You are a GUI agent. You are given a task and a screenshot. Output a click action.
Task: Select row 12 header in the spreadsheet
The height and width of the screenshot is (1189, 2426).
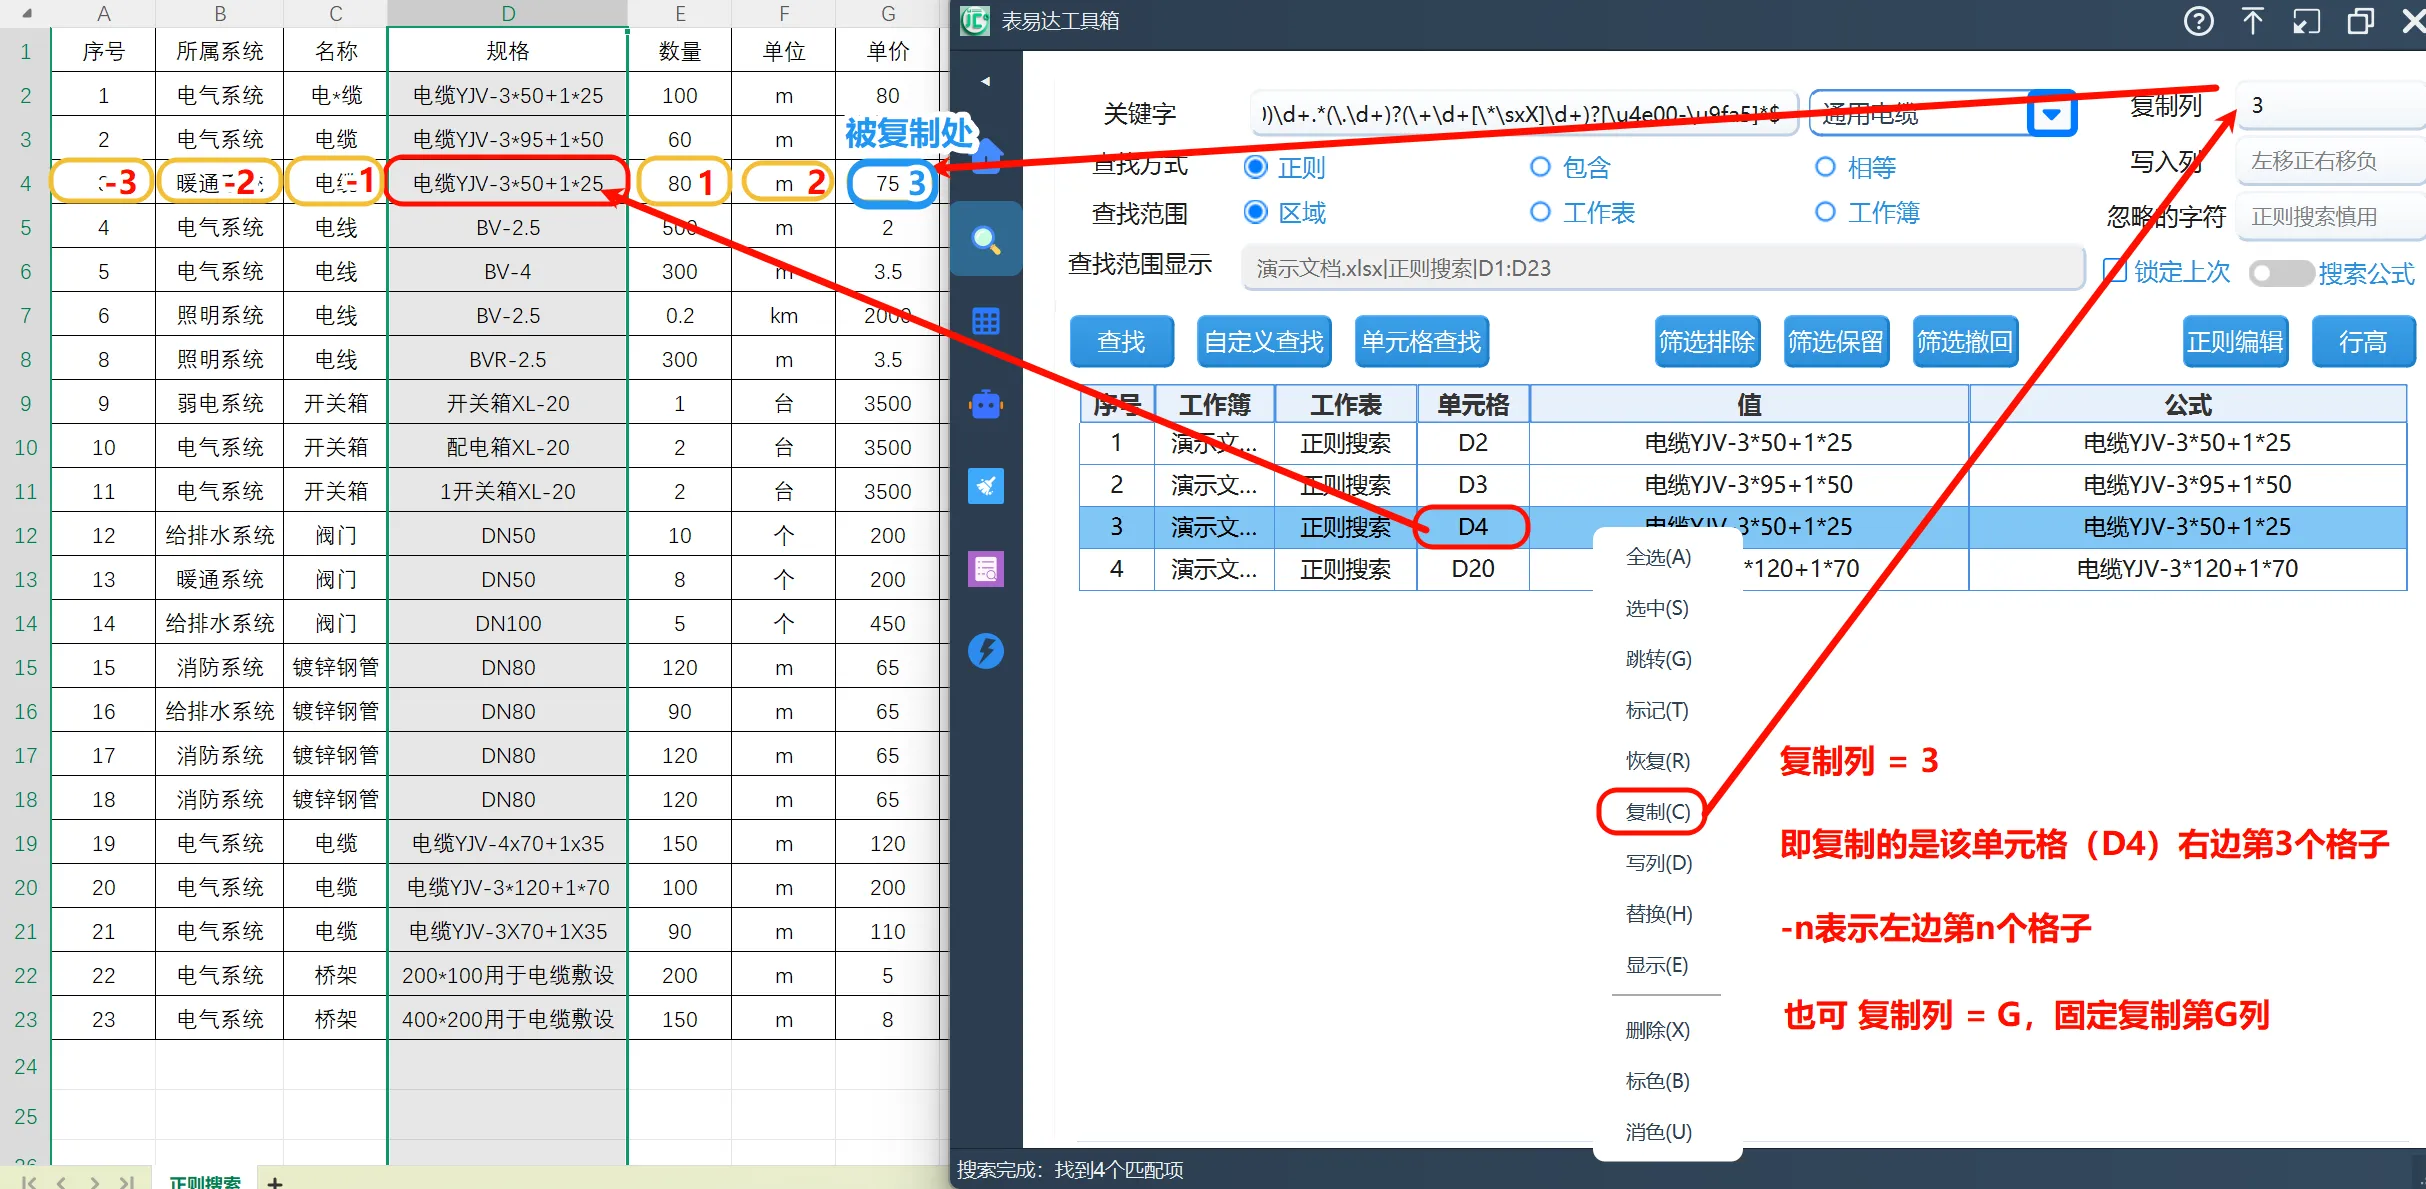[26, 535]
